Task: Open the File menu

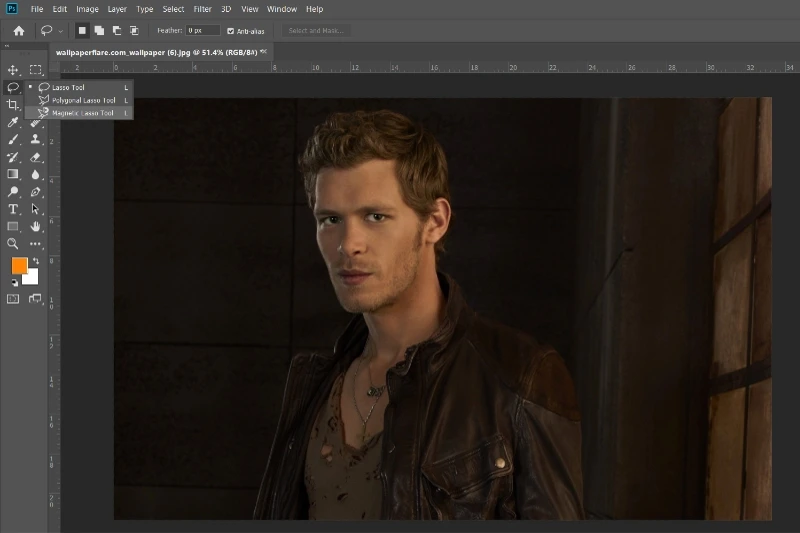Action: (x=37, y=9)
